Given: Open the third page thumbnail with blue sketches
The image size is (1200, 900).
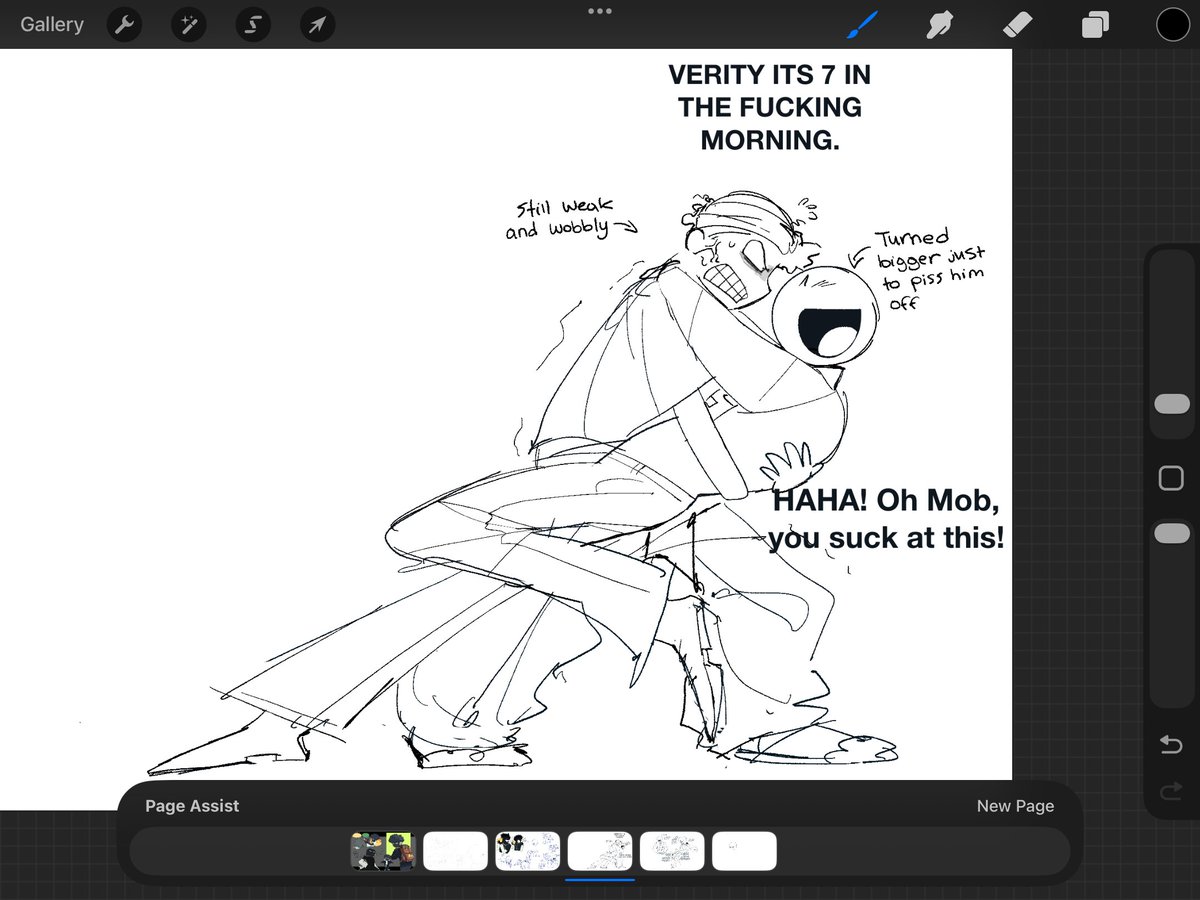Looking at the screenshot, I should tap(527, 851).
